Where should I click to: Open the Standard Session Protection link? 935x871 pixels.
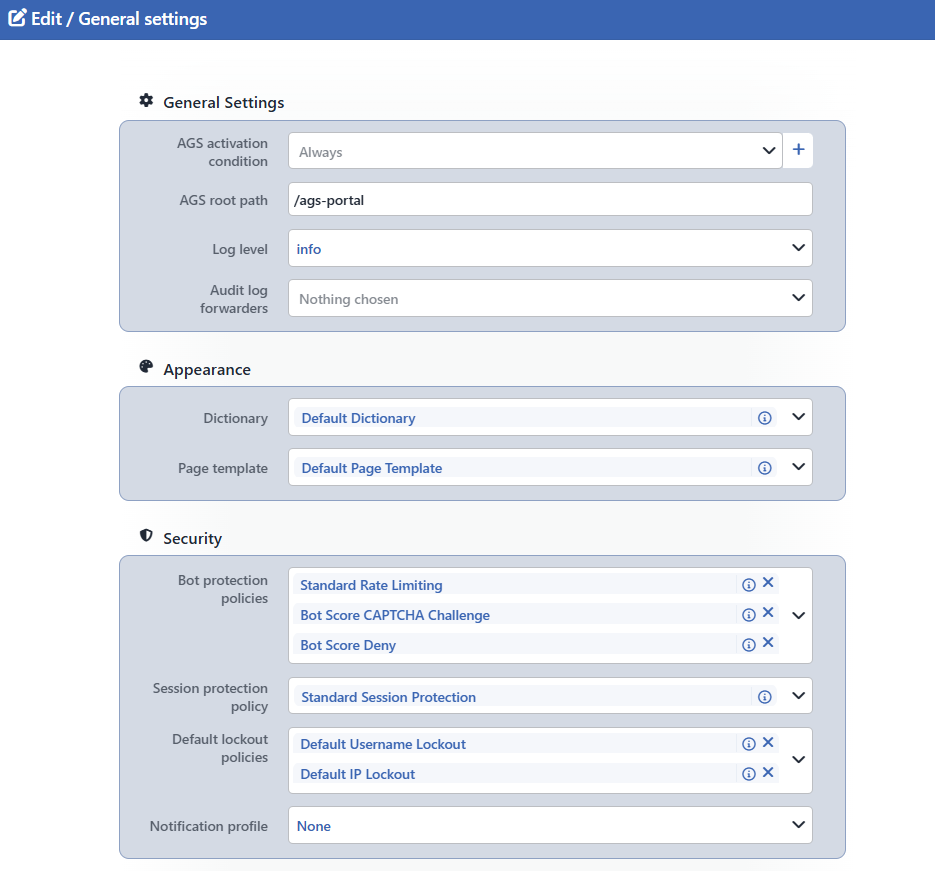pyautogui.click(x=388, y=697)
